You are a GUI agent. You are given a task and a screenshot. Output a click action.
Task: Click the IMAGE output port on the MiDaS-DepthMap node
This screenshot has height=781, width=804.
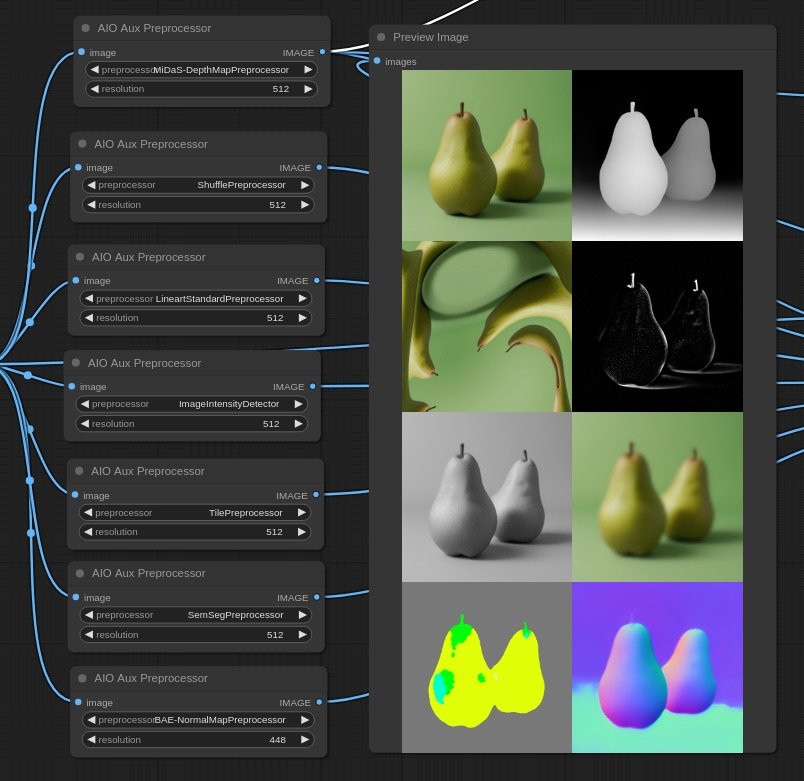tap(319, 53)
